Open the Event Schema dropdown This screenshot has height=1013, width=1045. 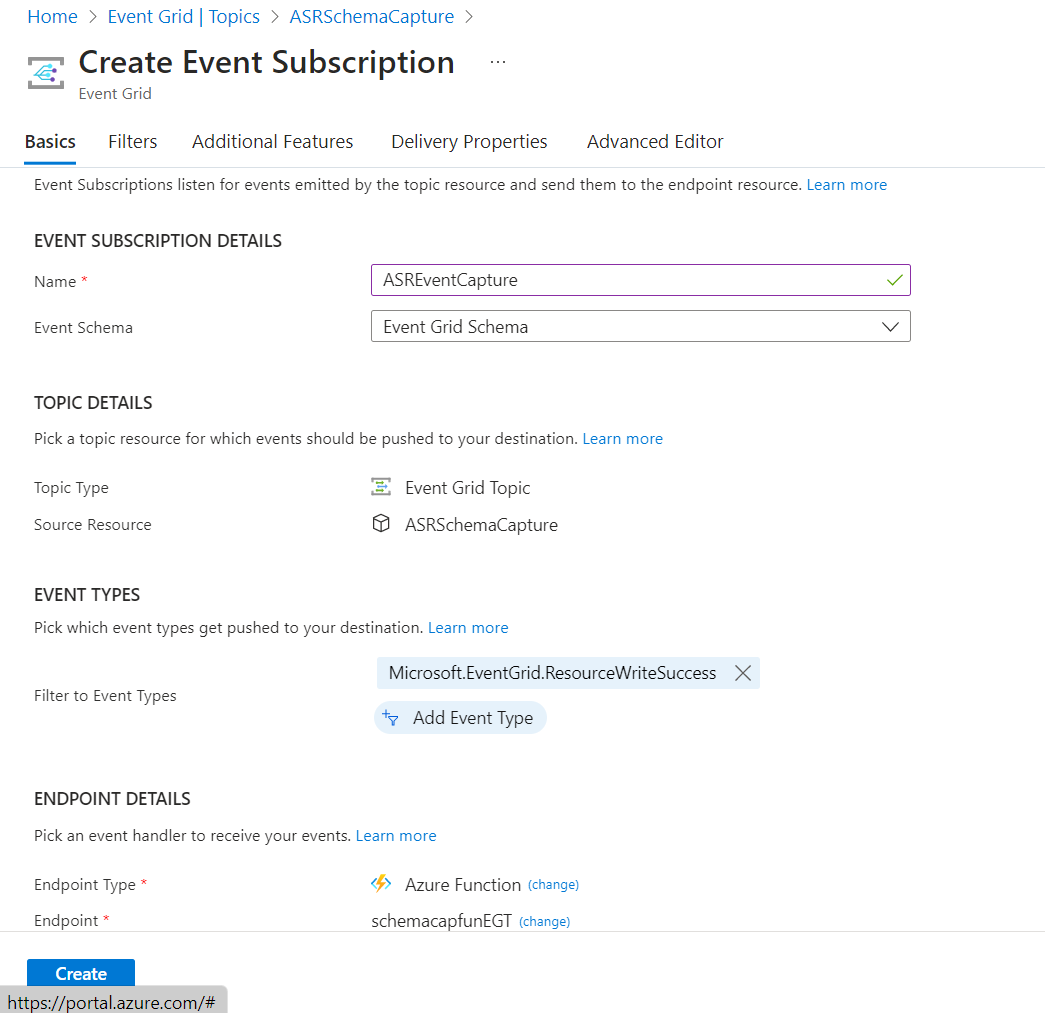[890, 326]
